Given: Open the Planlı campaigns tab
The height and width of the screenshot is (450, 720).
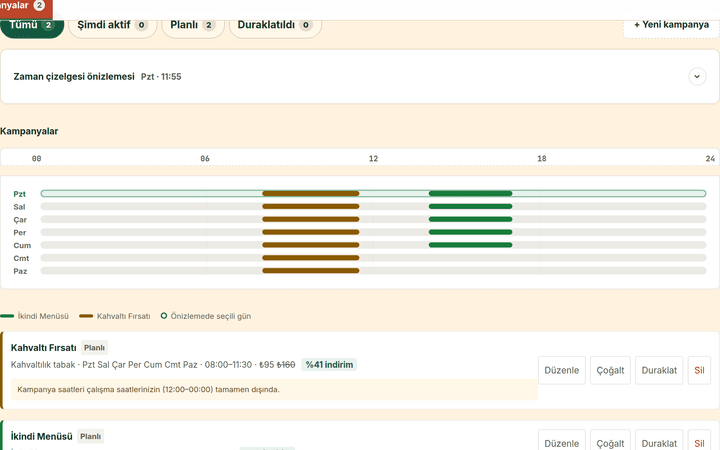Looking at the screenshot, I should (192, 26).
